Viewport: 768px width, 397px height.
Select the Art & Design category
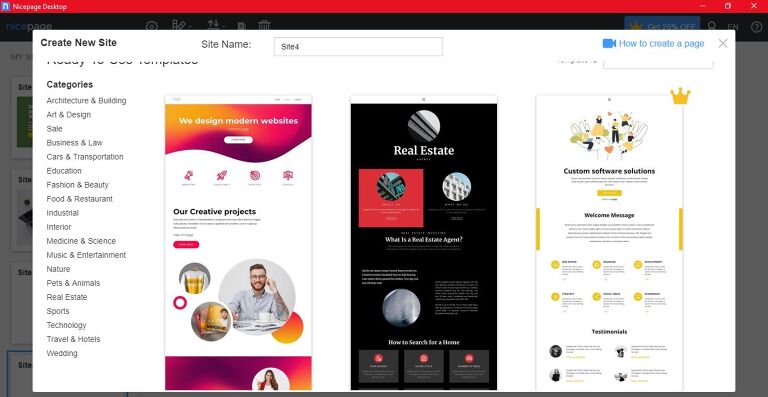[x=69, y=115]
